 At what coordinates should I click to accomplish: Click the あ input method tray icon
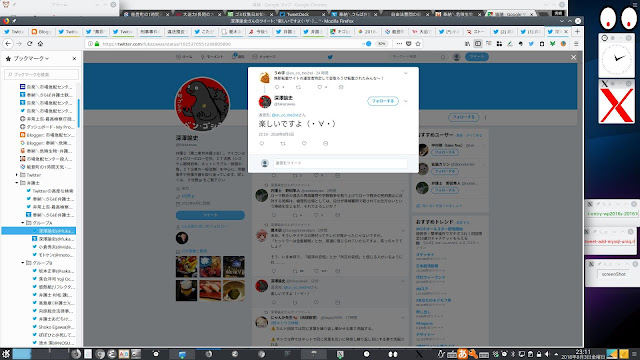[462, 354]
